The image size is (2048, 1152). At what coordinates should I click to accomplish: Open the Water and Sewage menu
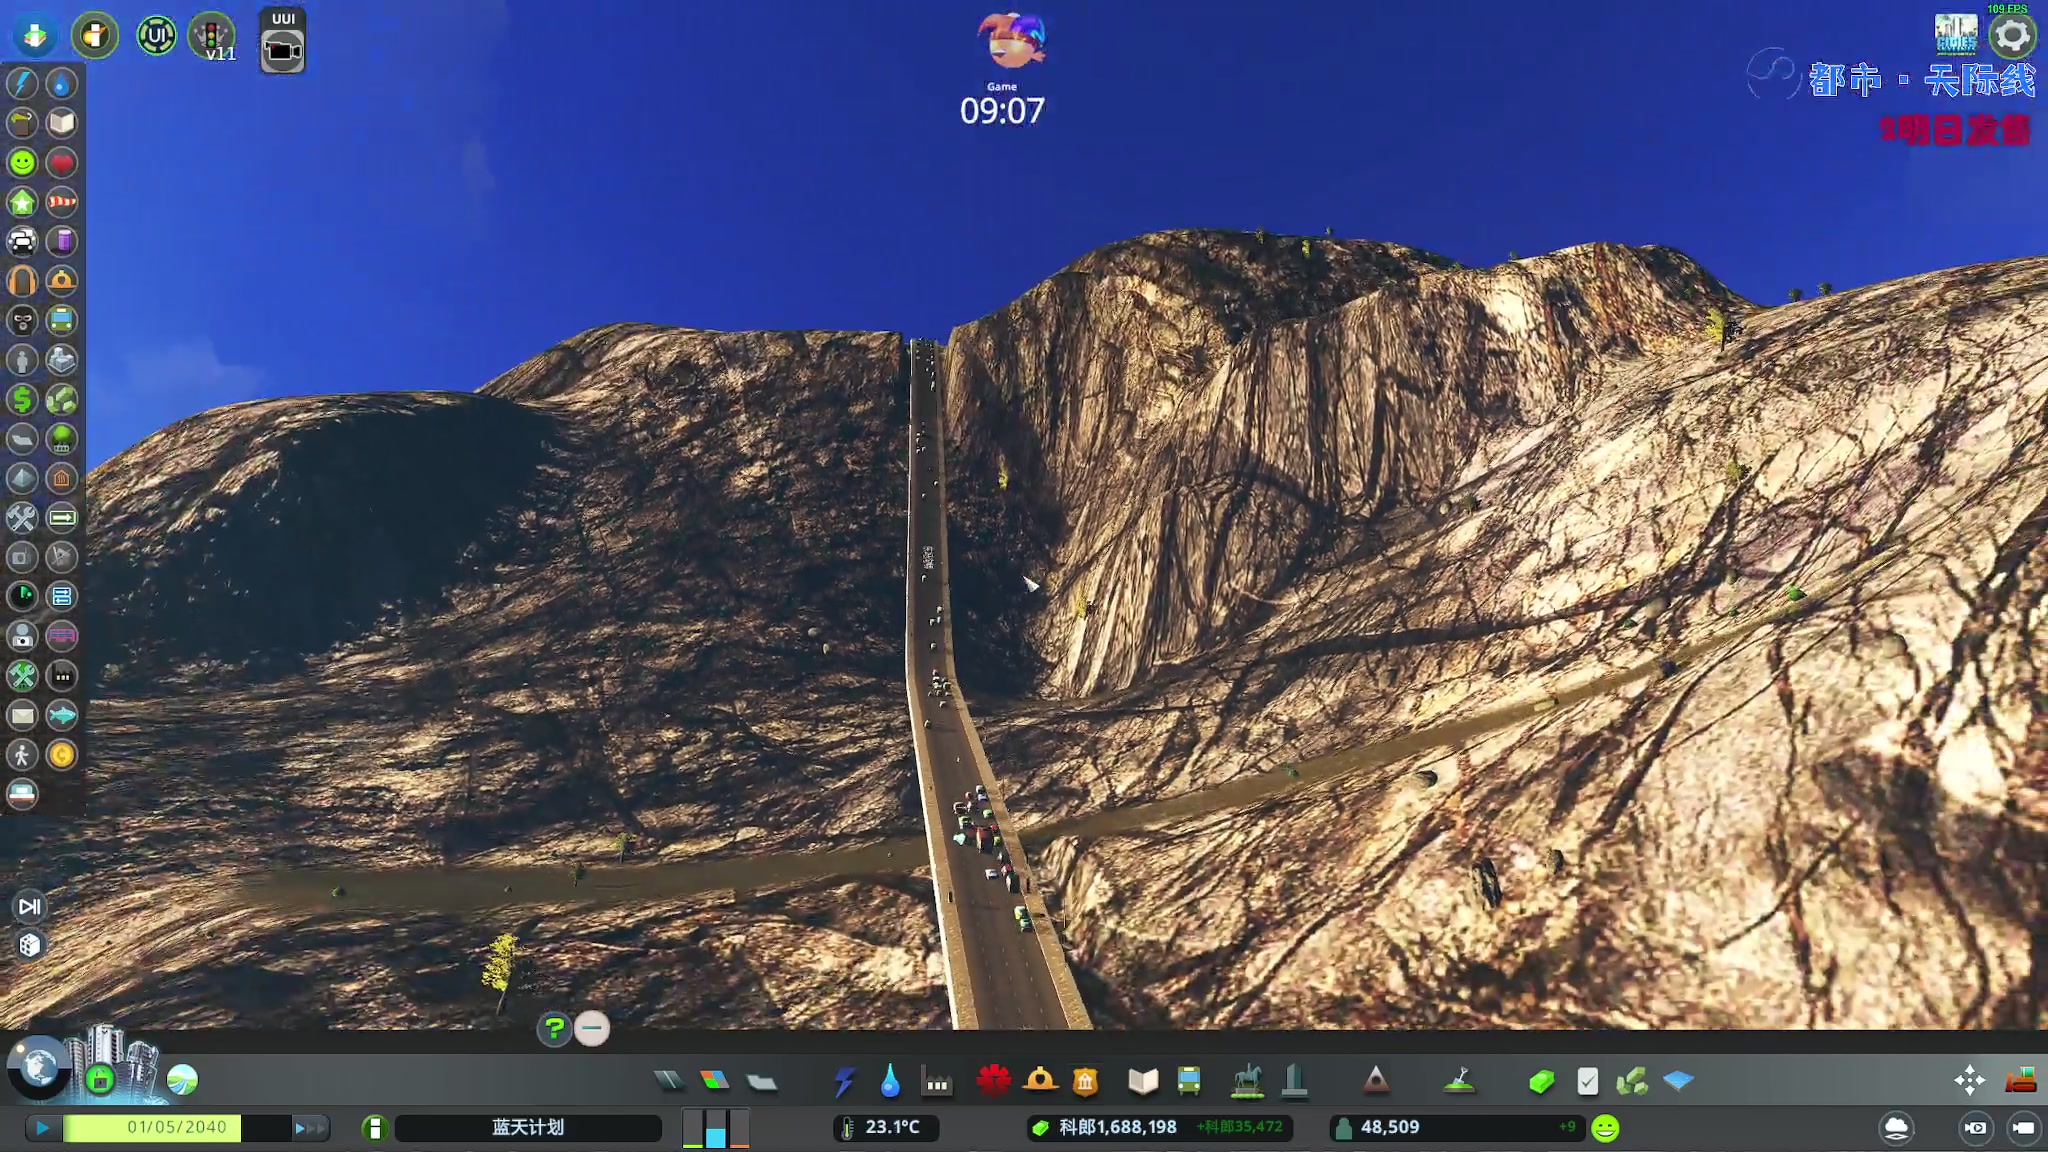890,1081
